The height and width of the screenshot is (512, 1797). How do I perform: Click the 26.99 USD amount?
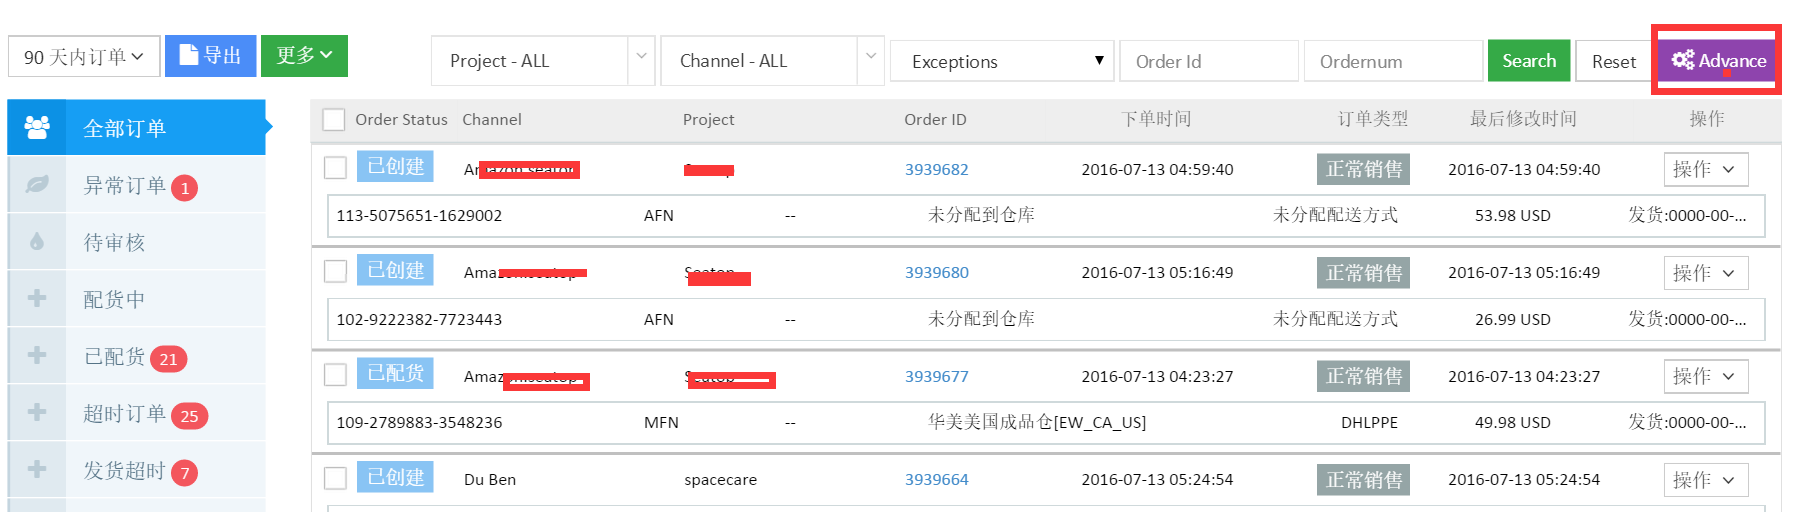1512,319
